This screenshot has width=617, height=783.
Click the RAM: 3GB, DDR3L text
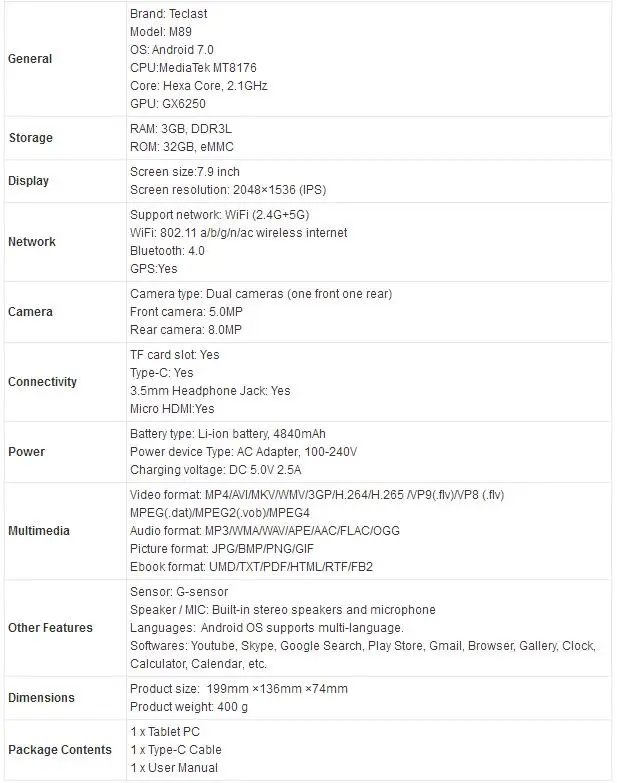tap(181, 129)
